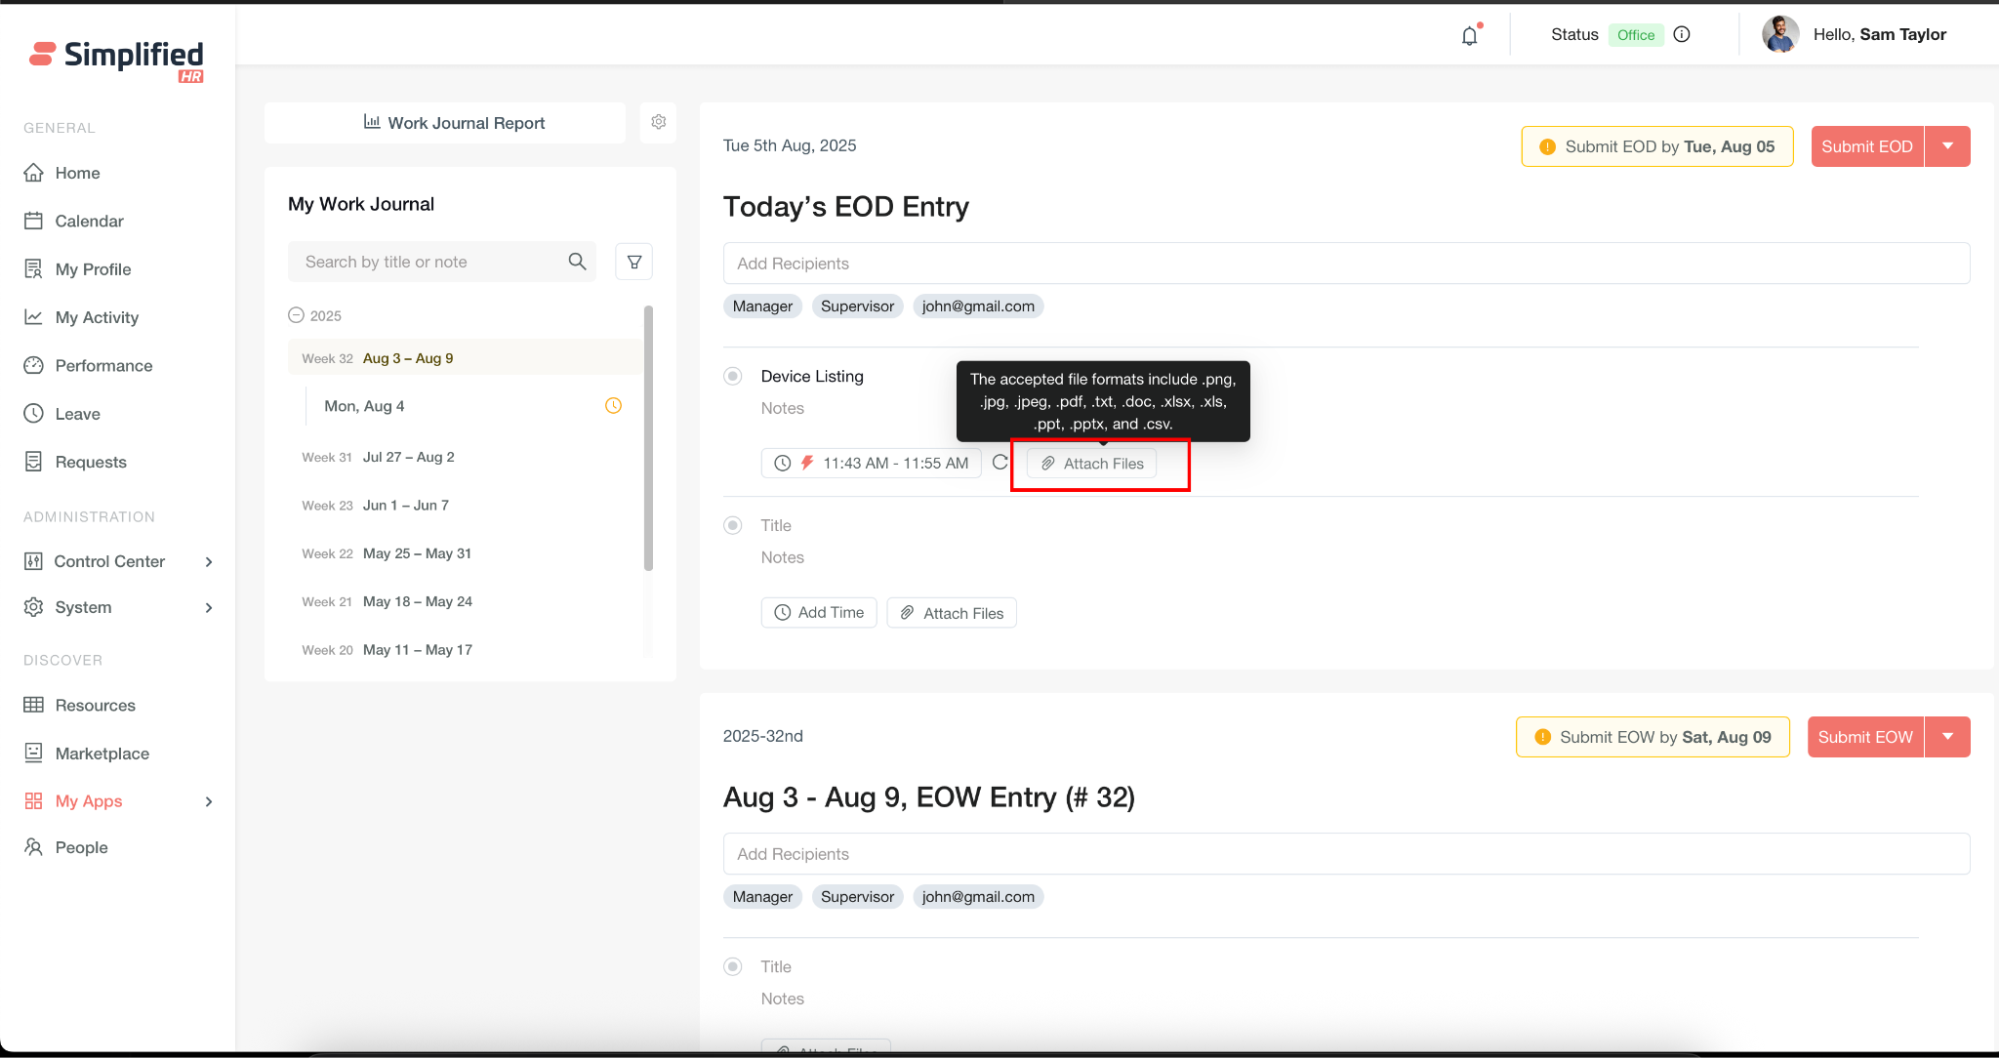Click Attach Files for Device Listing
Image resolution: width=1999 pixels, height=1059 pixels.
(1092, 463)
